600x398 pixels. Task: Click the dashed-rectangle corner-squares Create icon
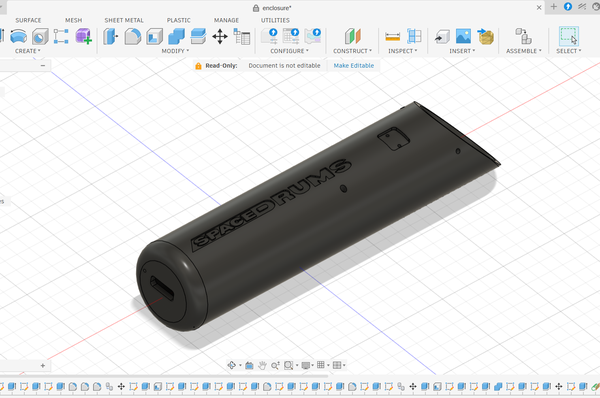pyautogui.click(x=61, y=37)
